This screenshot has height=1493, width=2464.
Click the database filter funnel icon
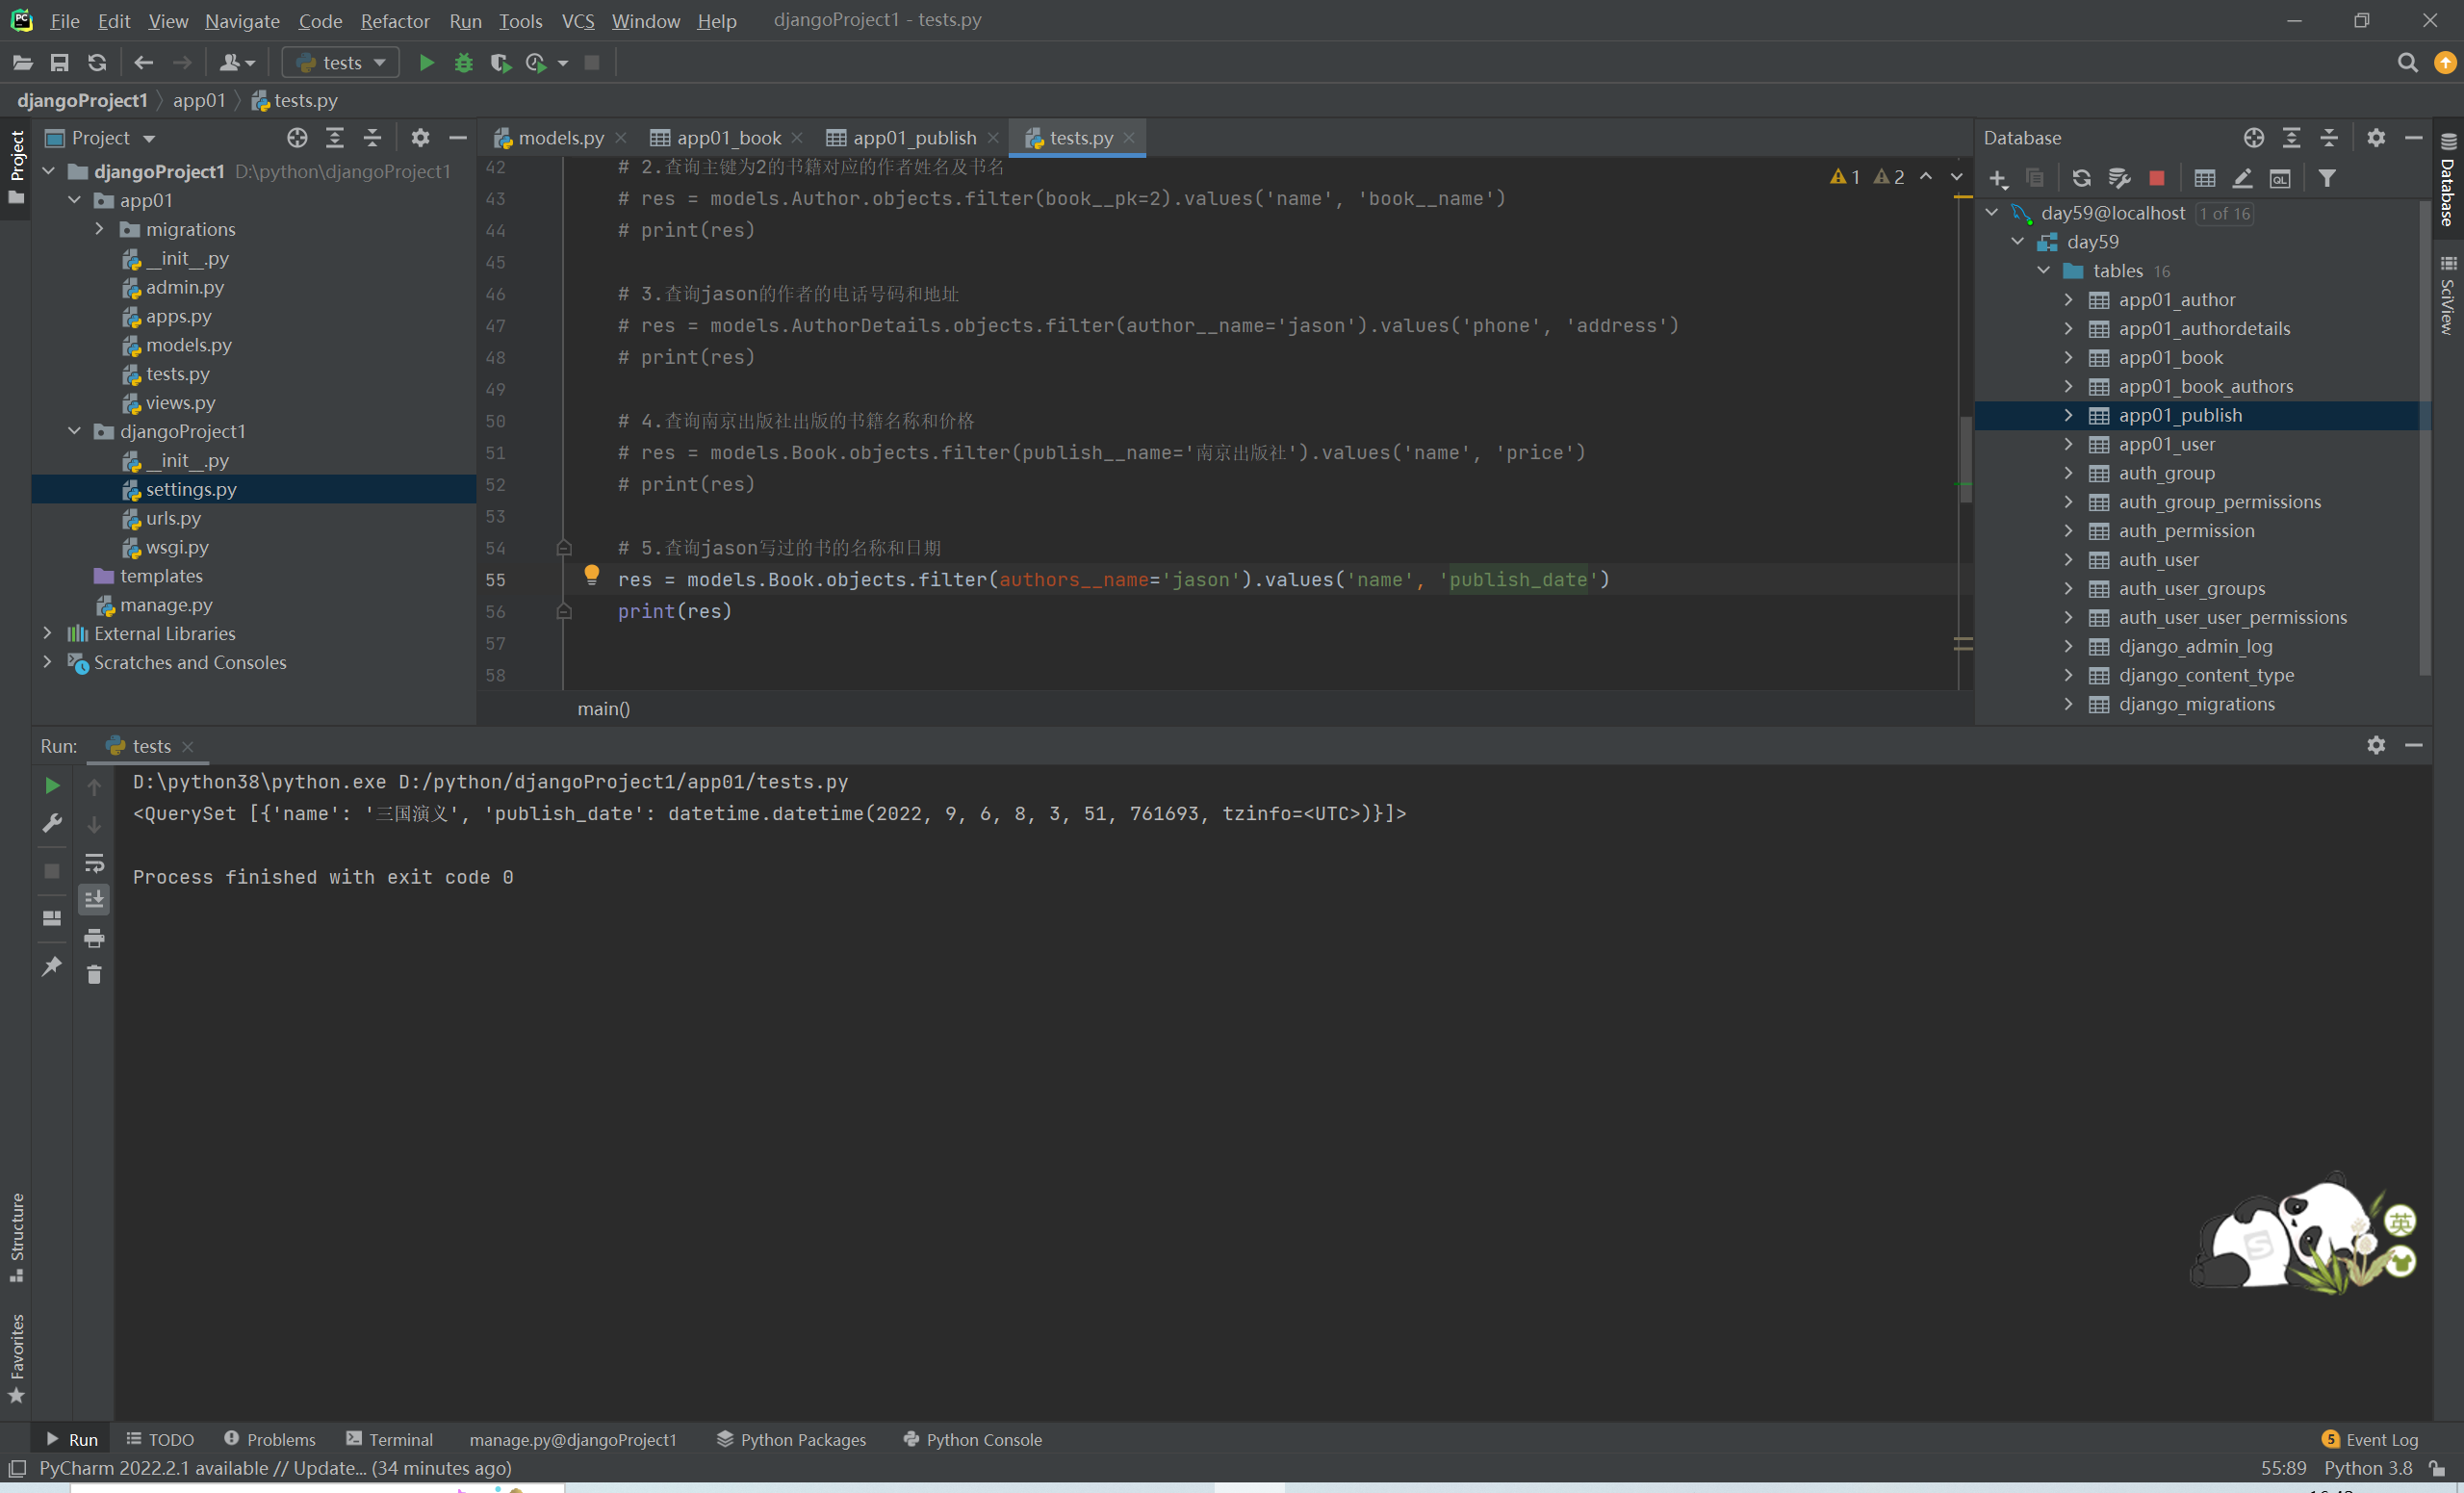coord(2327,178)
